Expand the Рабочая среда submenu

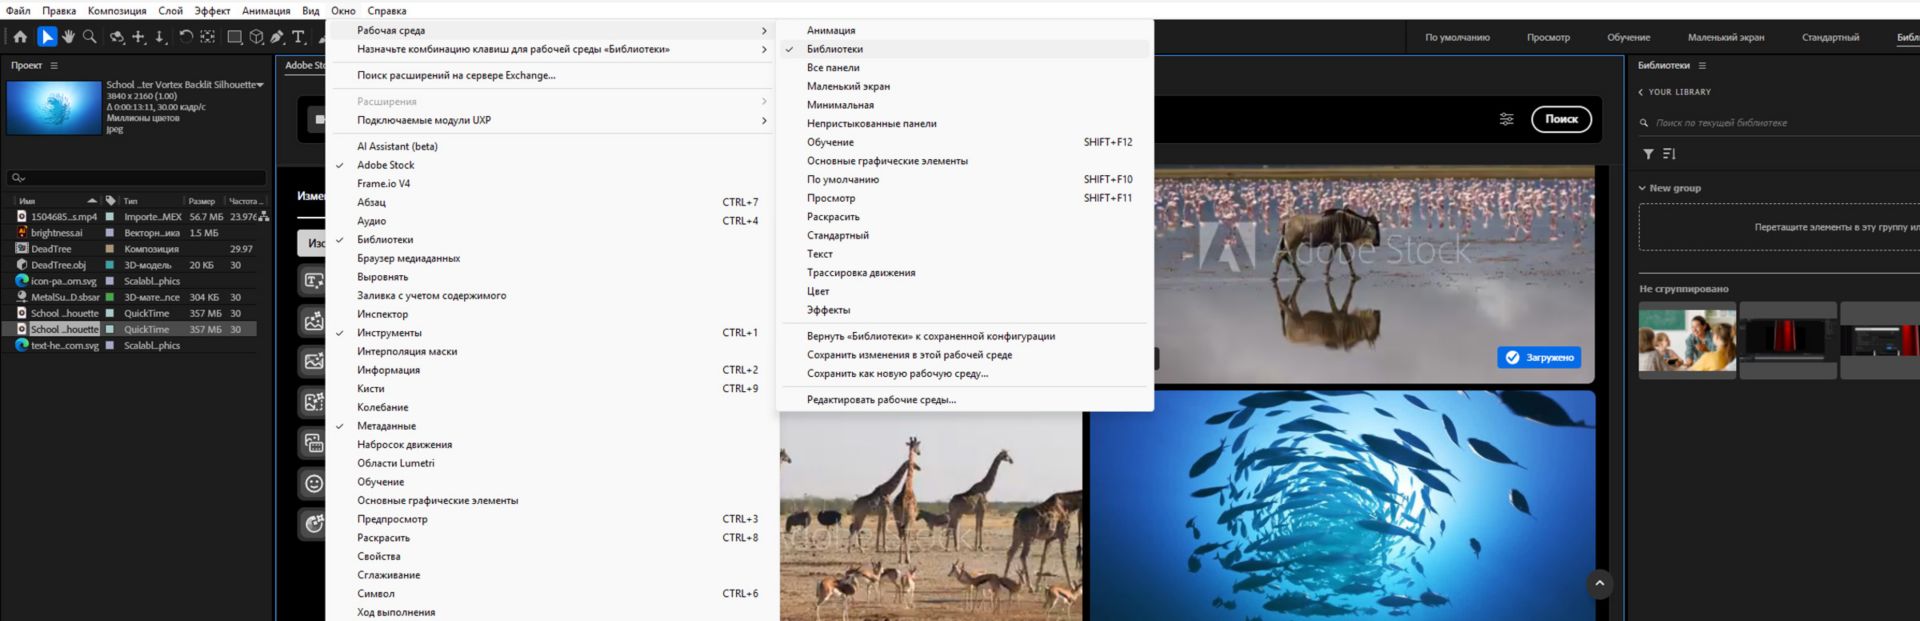550,31
